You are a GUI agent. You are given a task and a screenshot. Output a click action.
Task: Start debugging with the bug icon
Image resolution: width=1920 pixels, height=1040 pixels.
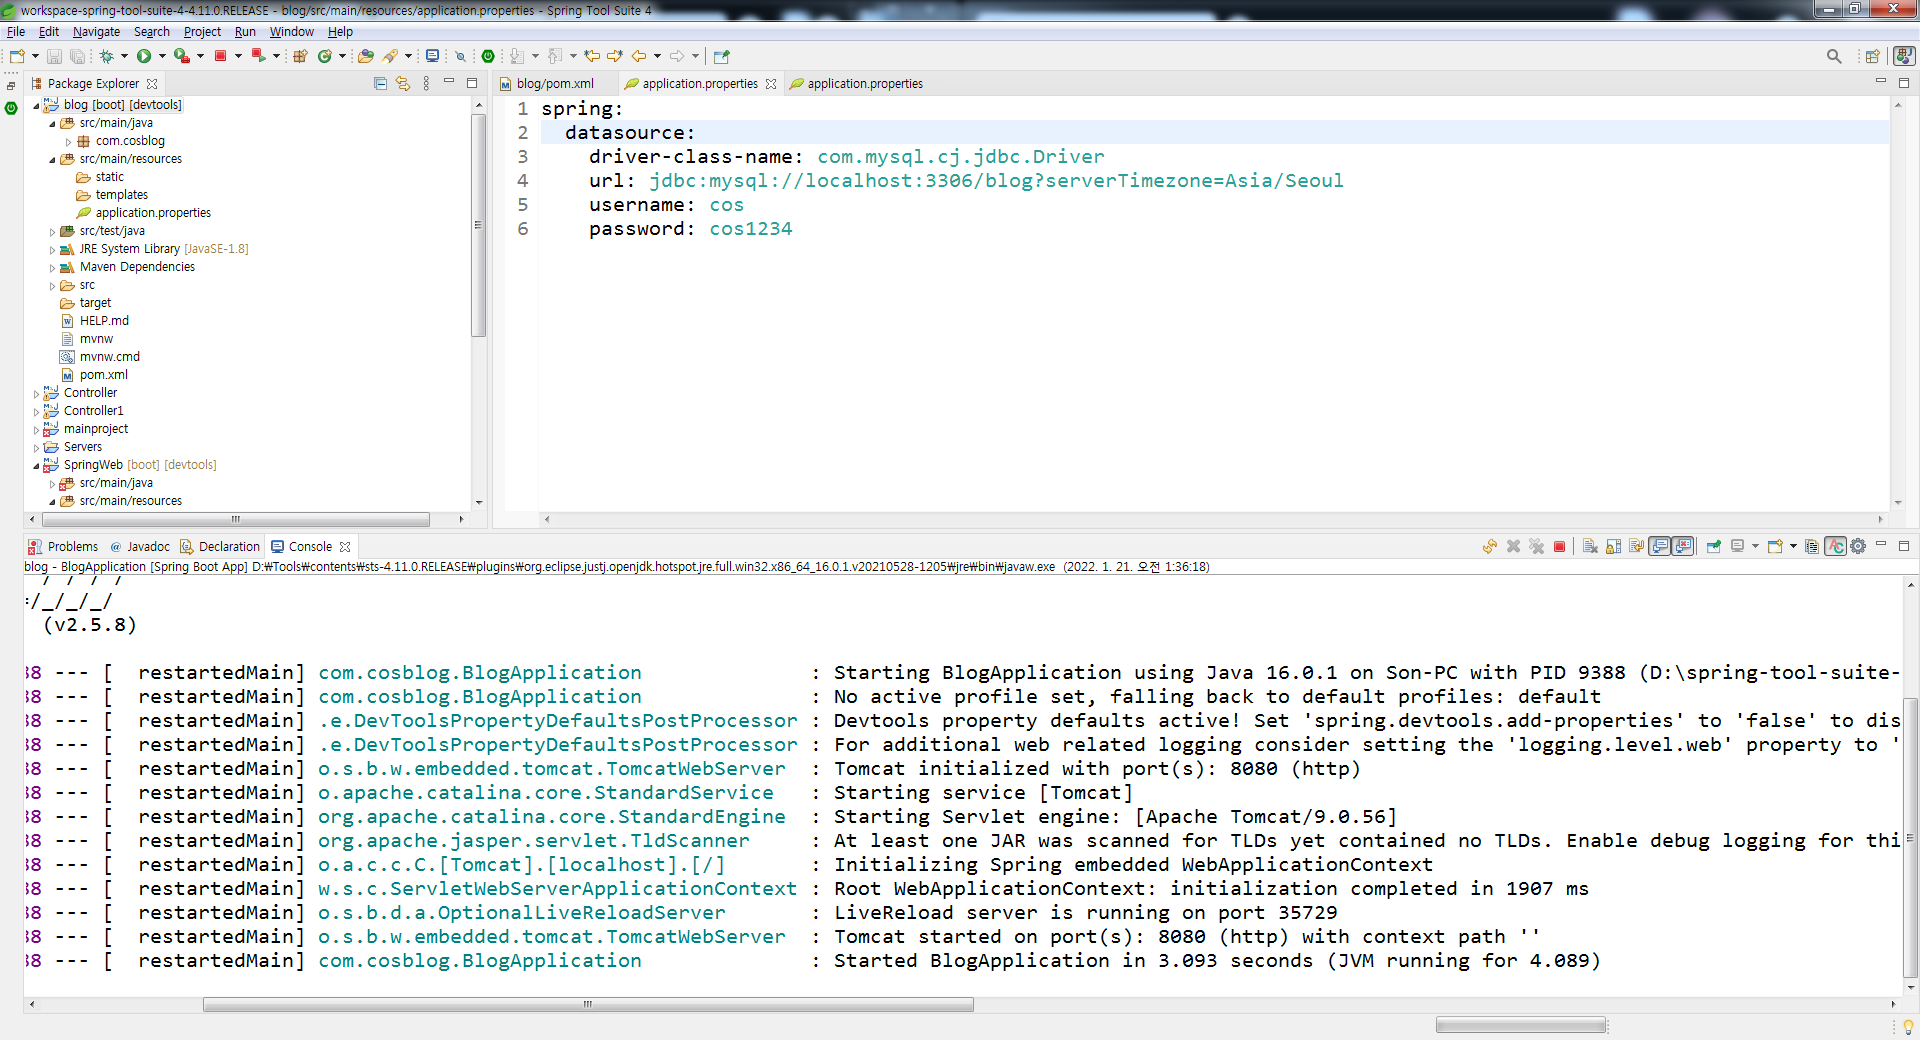click(106, 56)
